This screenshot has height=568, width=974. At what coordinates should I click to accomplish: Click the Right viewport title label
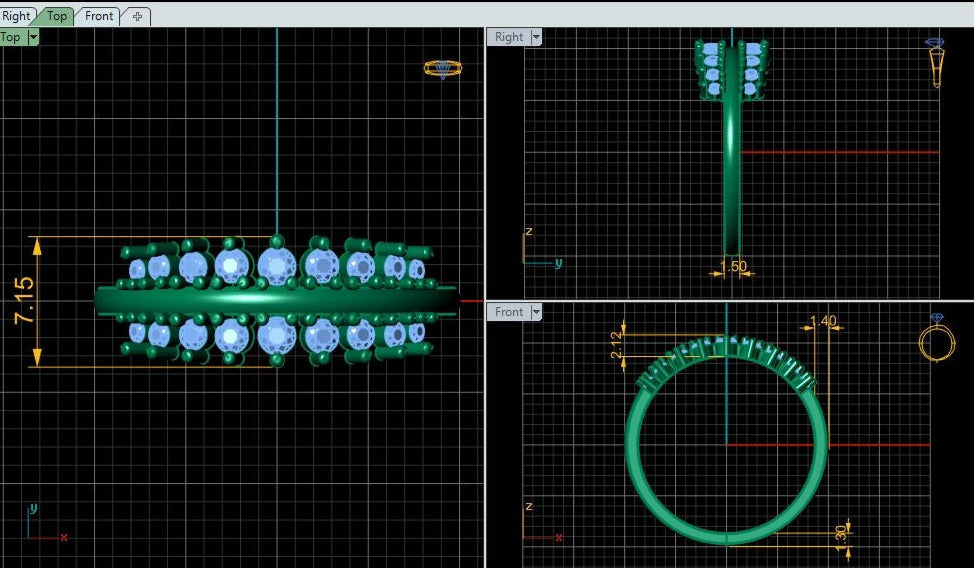509,37
